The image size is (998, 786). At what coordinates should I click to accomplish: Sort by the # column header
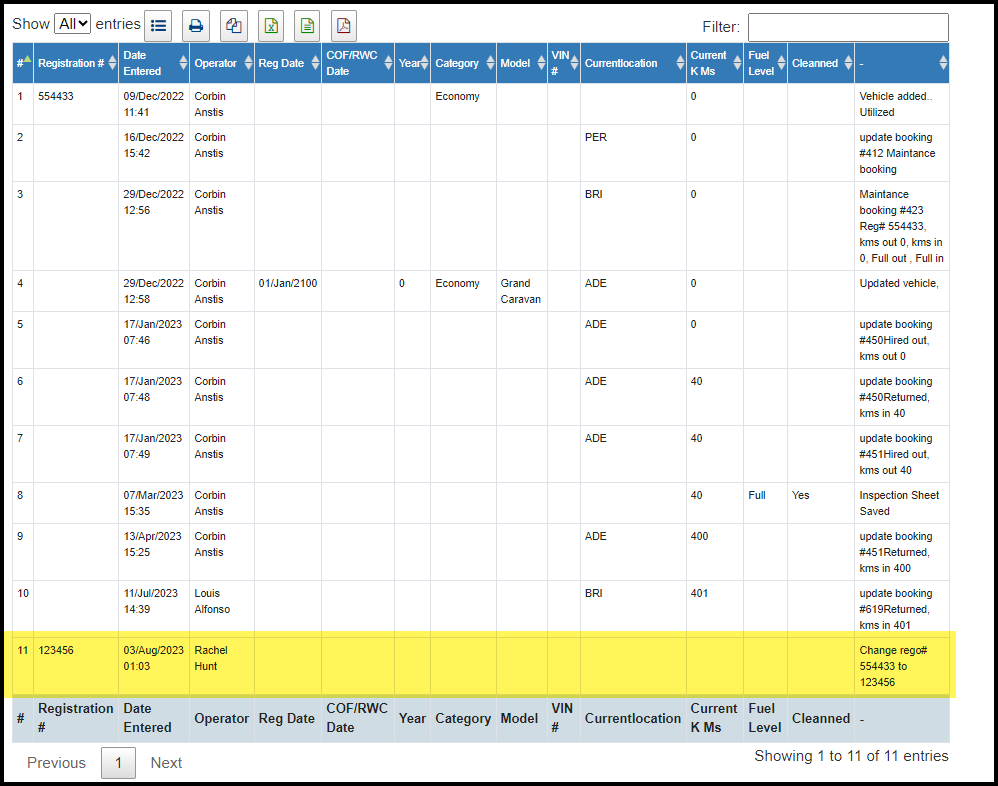tap(22, 63)
